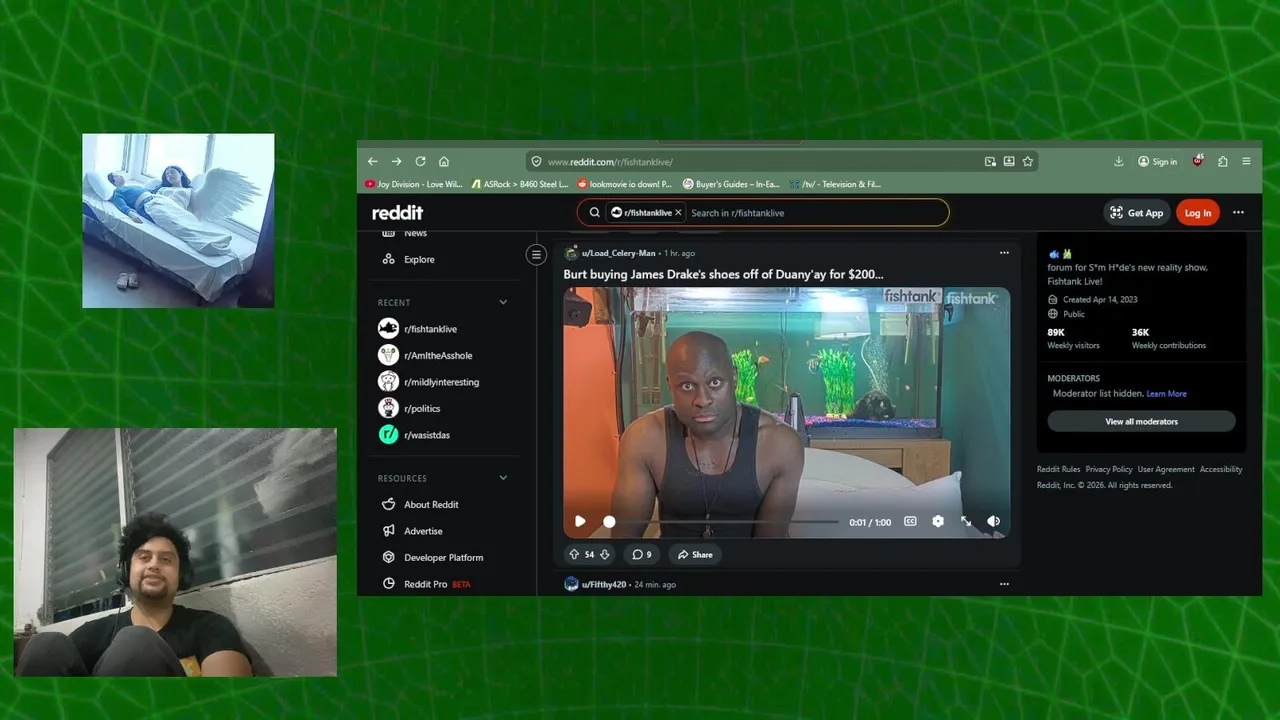Open the browser downloads icon
1280x720 pixels.
(1118, 161)
